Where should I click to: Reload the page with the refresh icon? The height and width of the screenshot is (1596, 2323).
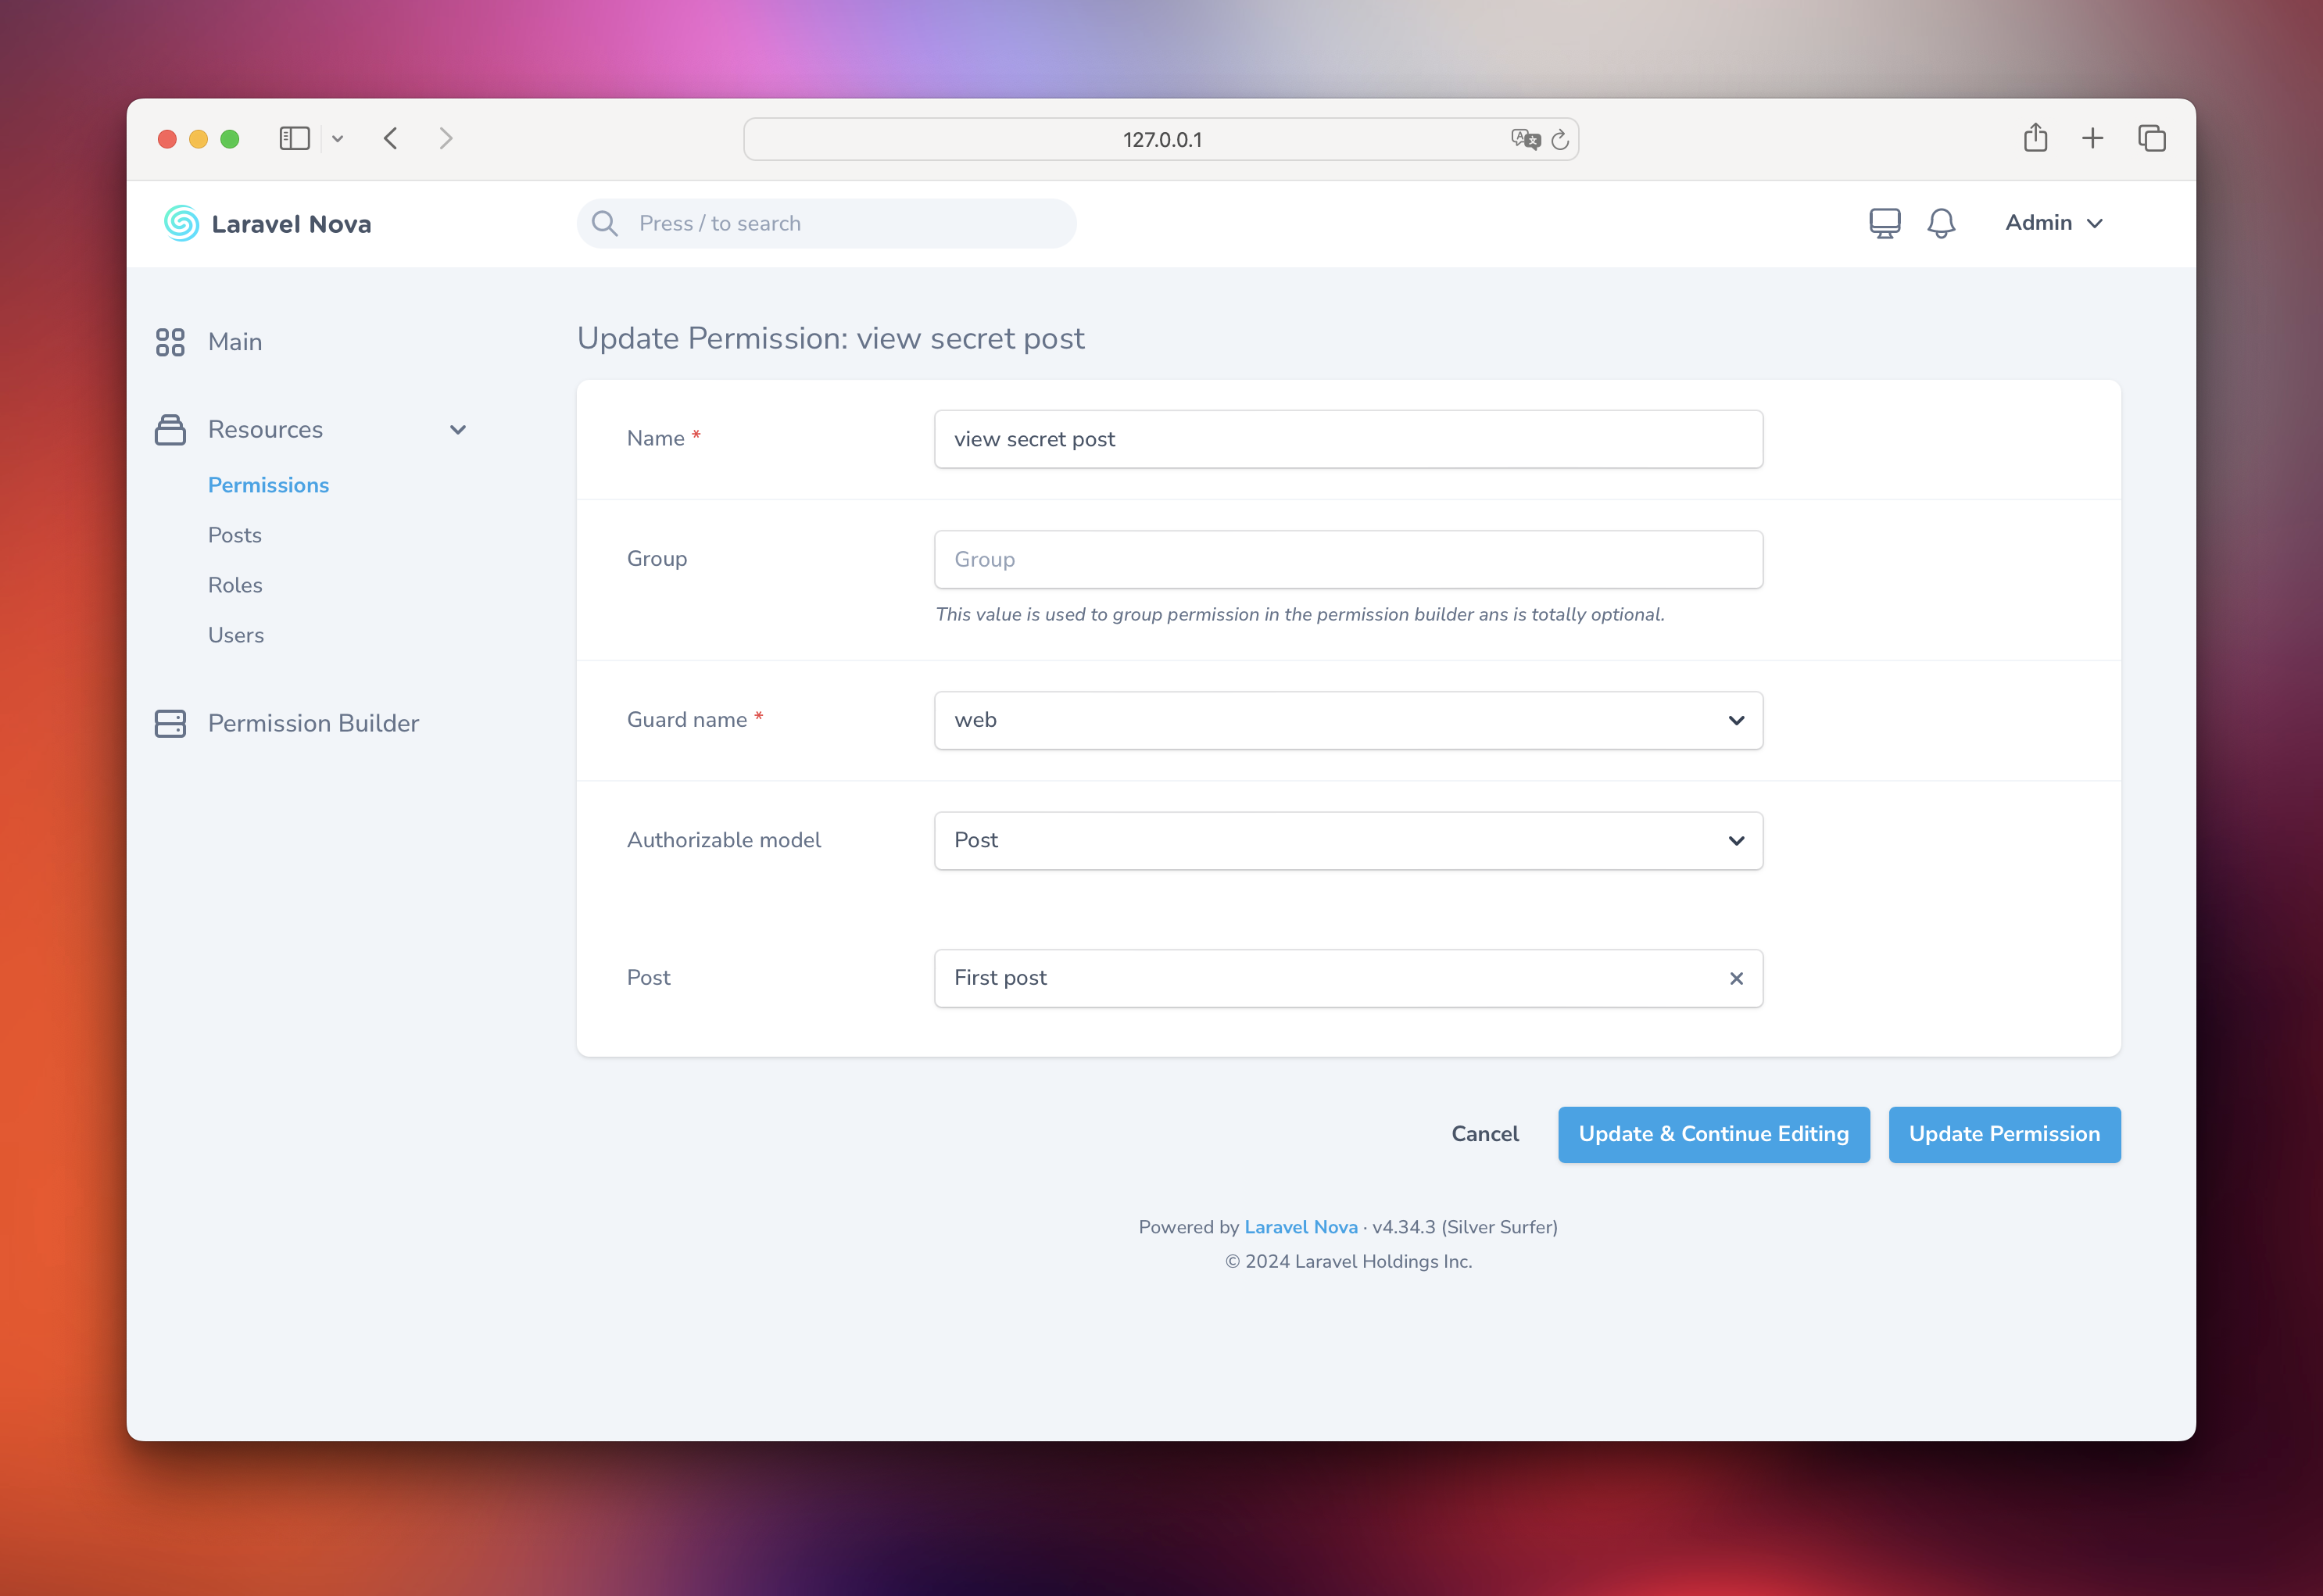tap(1560, 139)
